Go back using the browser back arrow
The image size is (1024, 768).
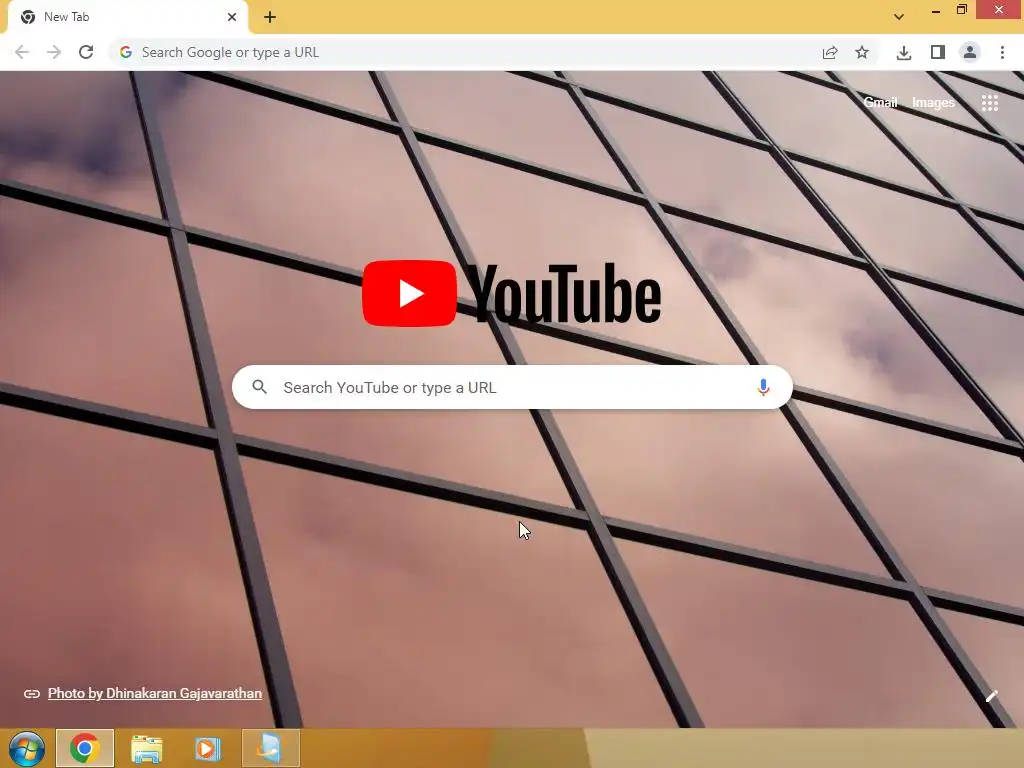[x=22, y=52]
